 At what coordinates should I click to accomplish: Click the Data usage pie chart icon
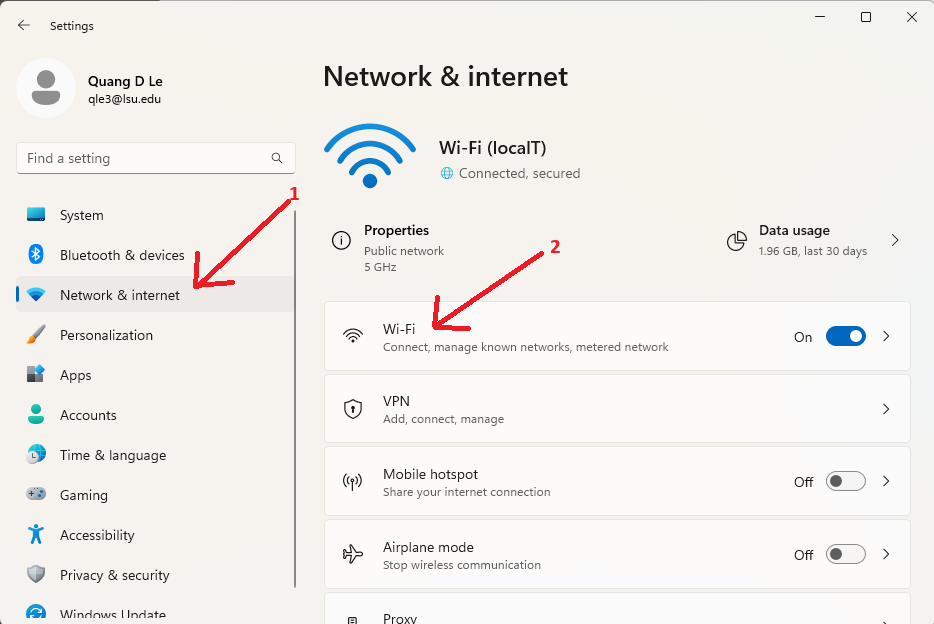coord(737,241)
